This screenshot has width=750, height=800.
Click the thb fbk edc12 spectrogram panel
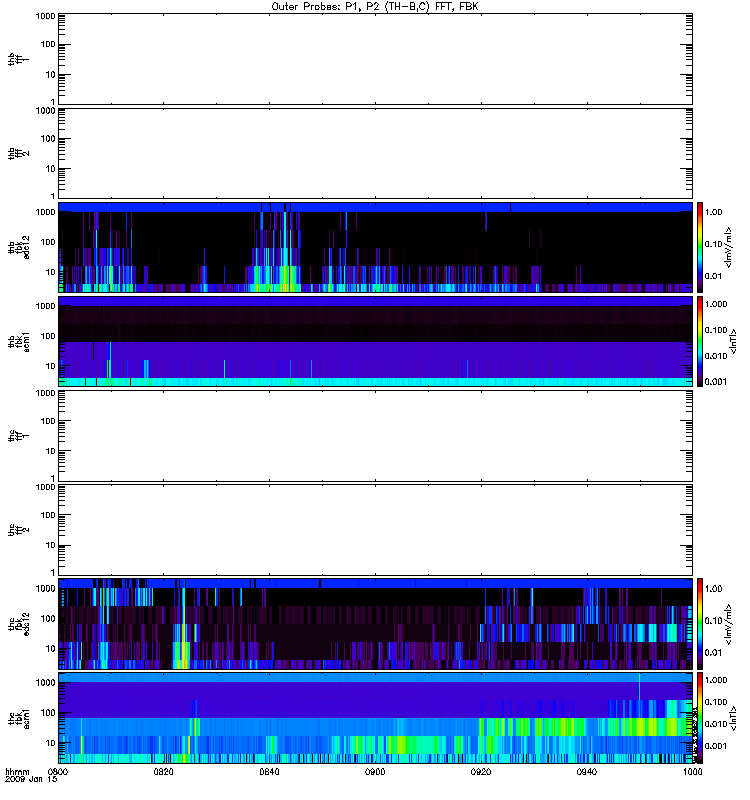[376, 247]
